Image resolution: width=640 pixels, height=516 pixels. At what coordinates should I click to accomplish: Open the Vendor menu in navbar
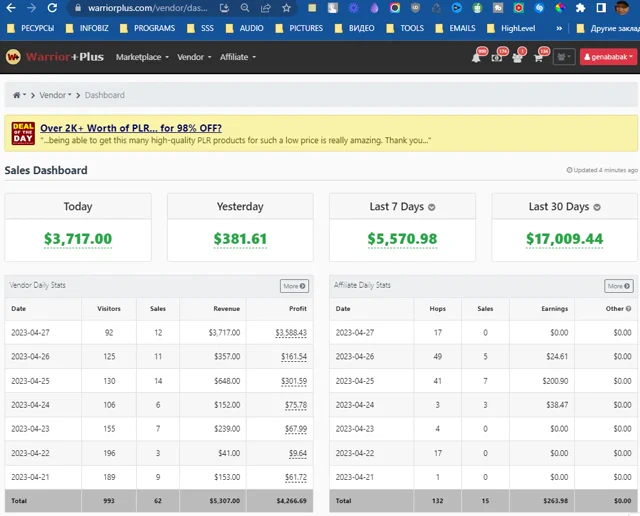click(x=194, y=57)
